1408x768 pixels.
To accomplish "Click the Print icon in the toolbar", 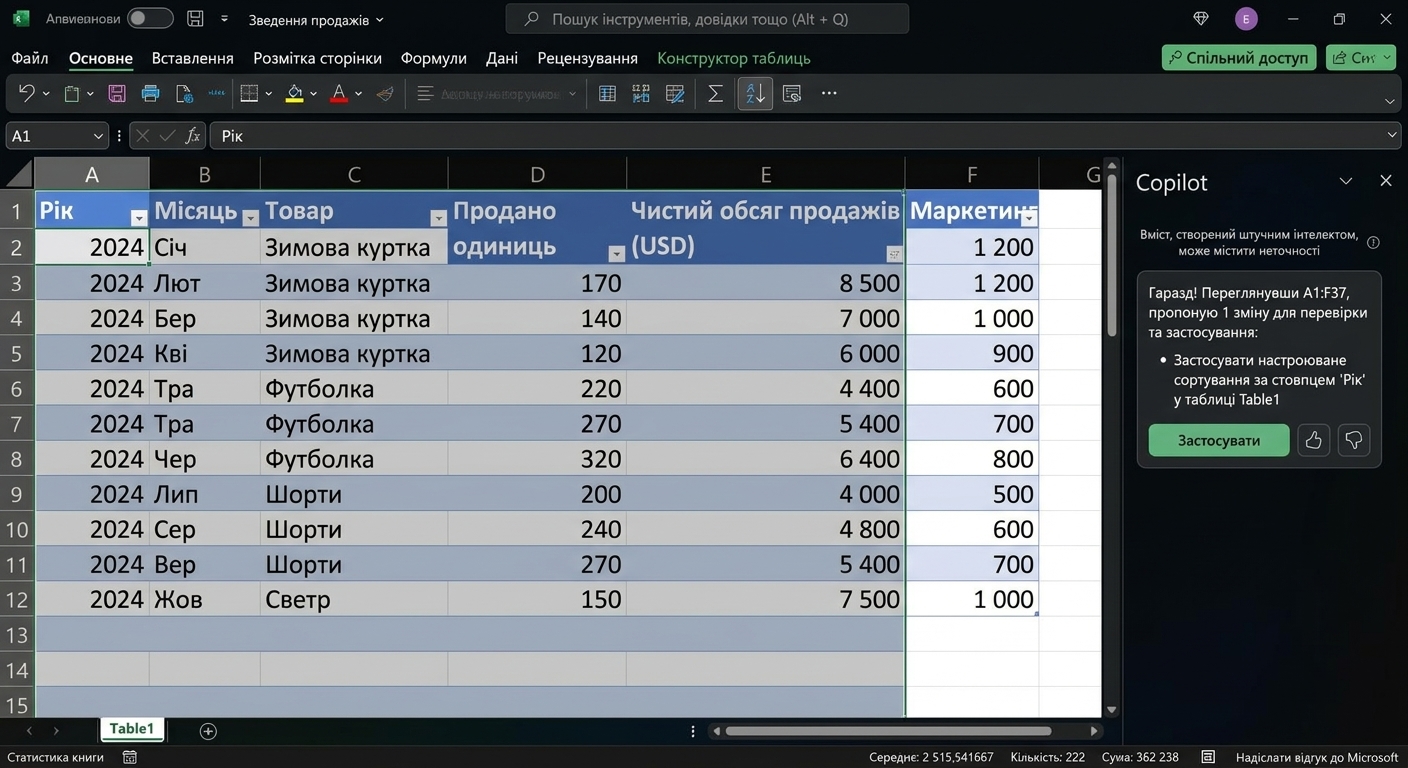I will click(x=151, y=93).
